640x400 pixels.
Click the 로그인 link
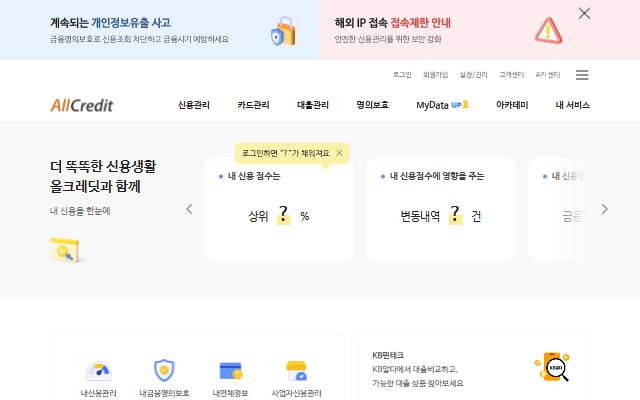402,75
